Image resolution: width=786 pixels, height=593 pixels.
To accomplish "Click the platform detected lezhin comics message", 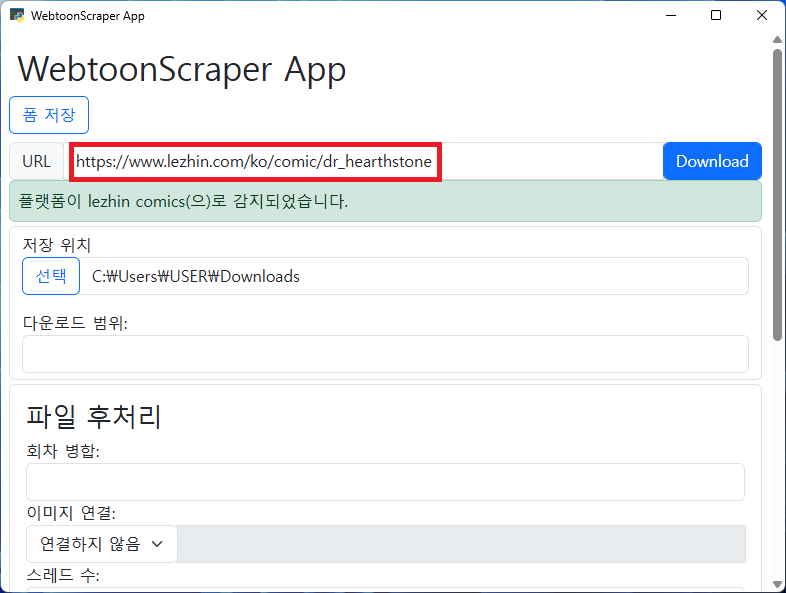I will [x=385, y=201].
